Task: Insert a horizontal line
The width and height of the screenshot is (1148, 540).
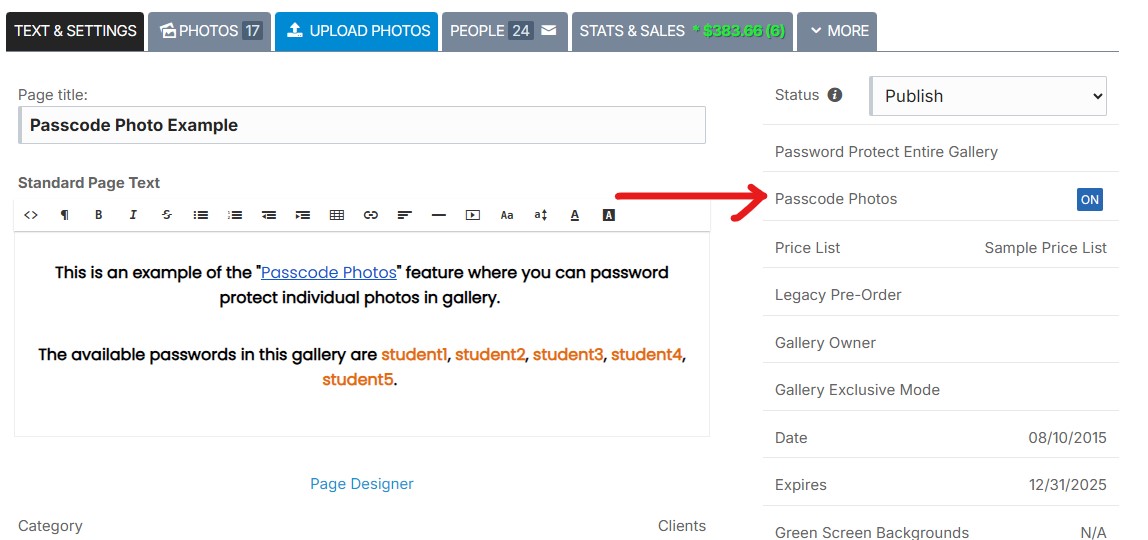Action: point(439,215)
